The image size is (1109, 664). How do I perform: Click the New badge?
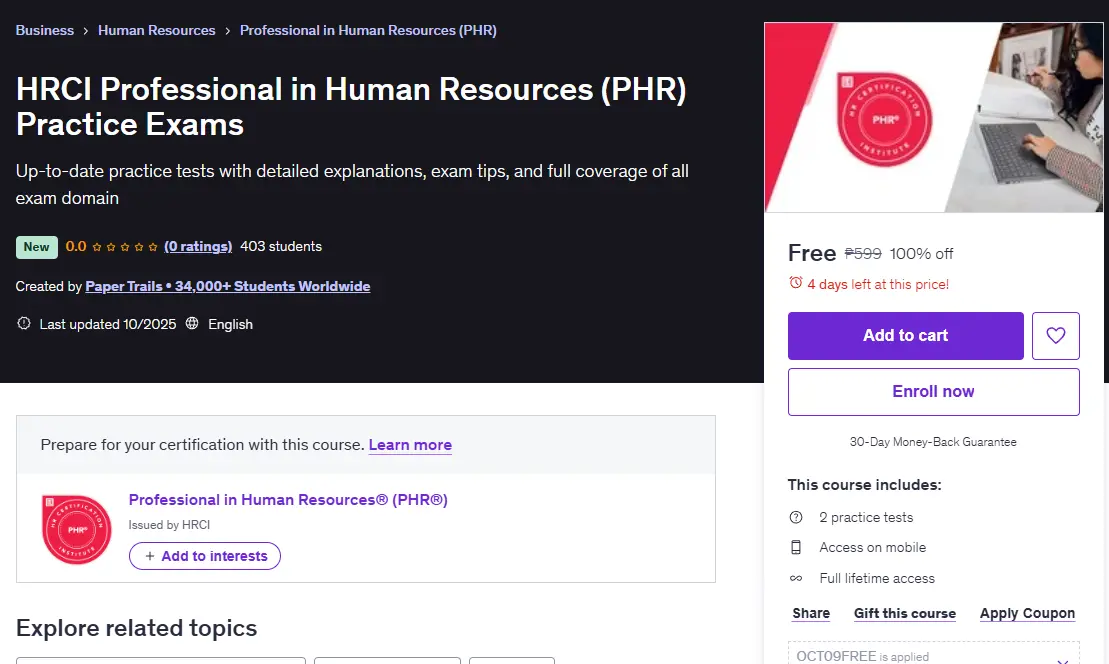tap(37, 247)
